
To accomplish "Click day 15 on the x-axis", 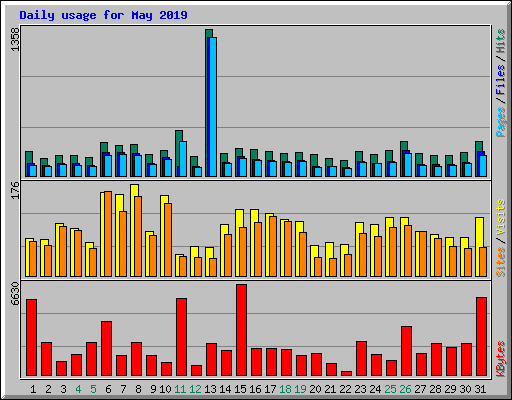I will coord(240,389).
